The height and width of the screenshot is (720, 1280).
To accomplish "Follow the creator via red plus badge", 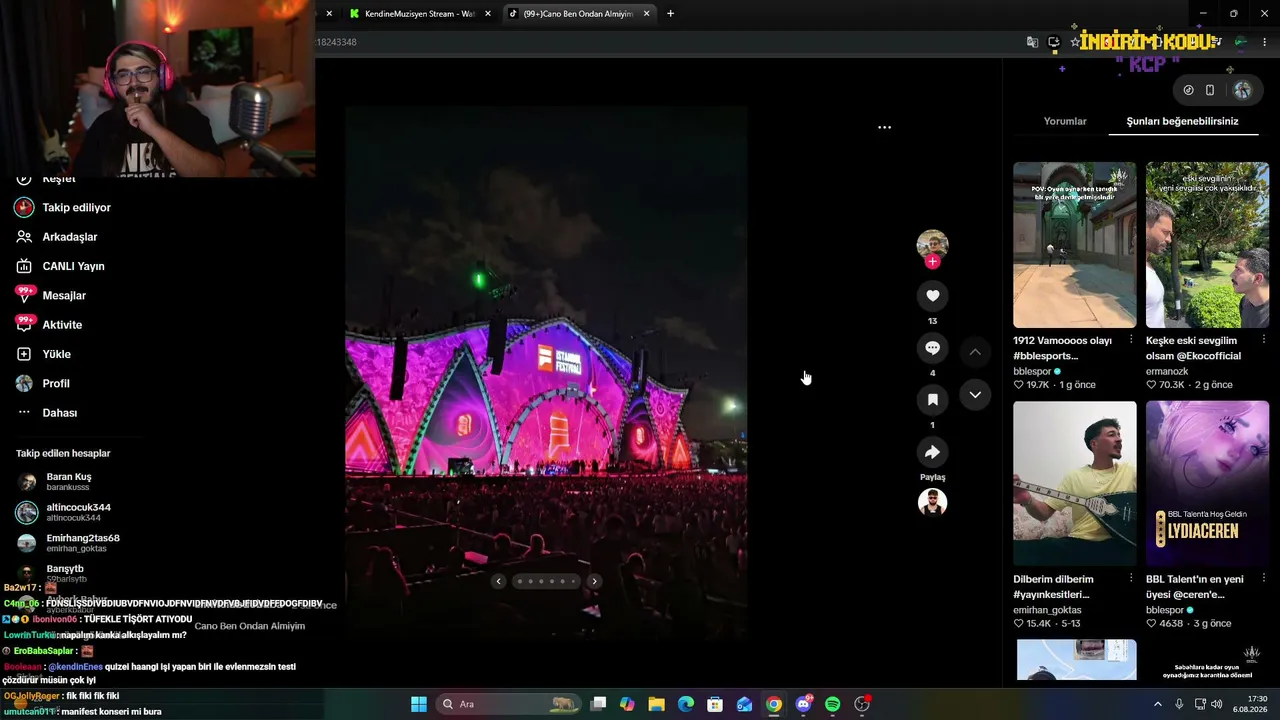I will [x=932, y=262].
